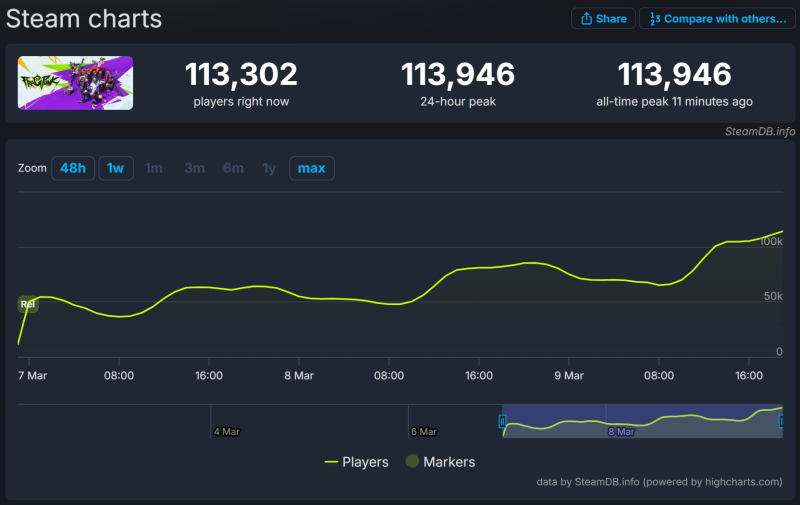The image size is (800, 505).
Task: Click the 4 Mar label in navigator
Action: (x=227, y=432)
